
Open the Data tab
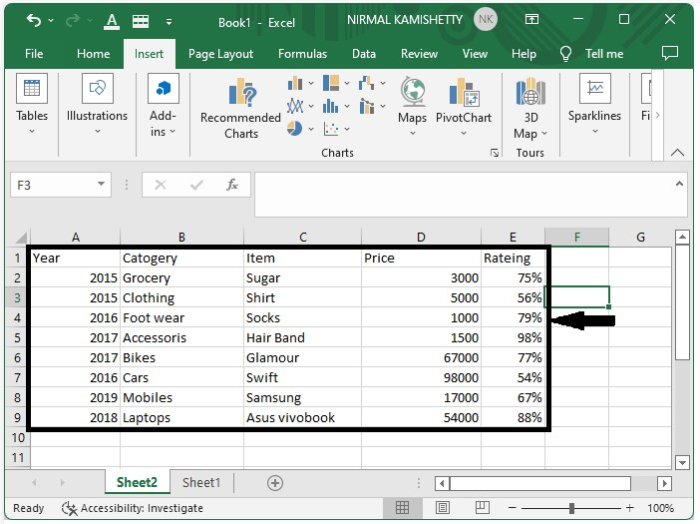coord(364,54)
